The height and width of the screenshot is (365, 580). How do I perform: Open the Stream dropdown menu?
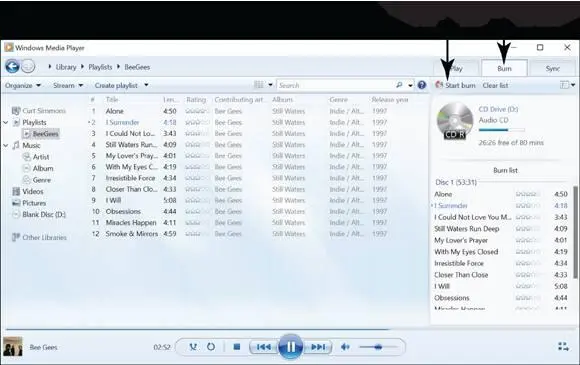[x=68, y=85]
